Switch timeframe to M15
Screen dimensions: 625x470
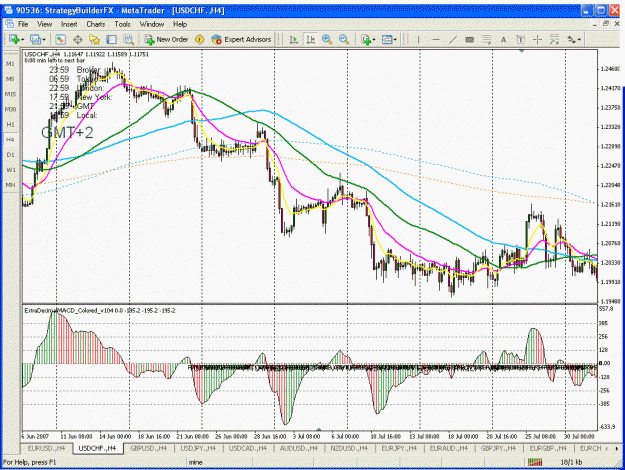[x=10, y=94]
